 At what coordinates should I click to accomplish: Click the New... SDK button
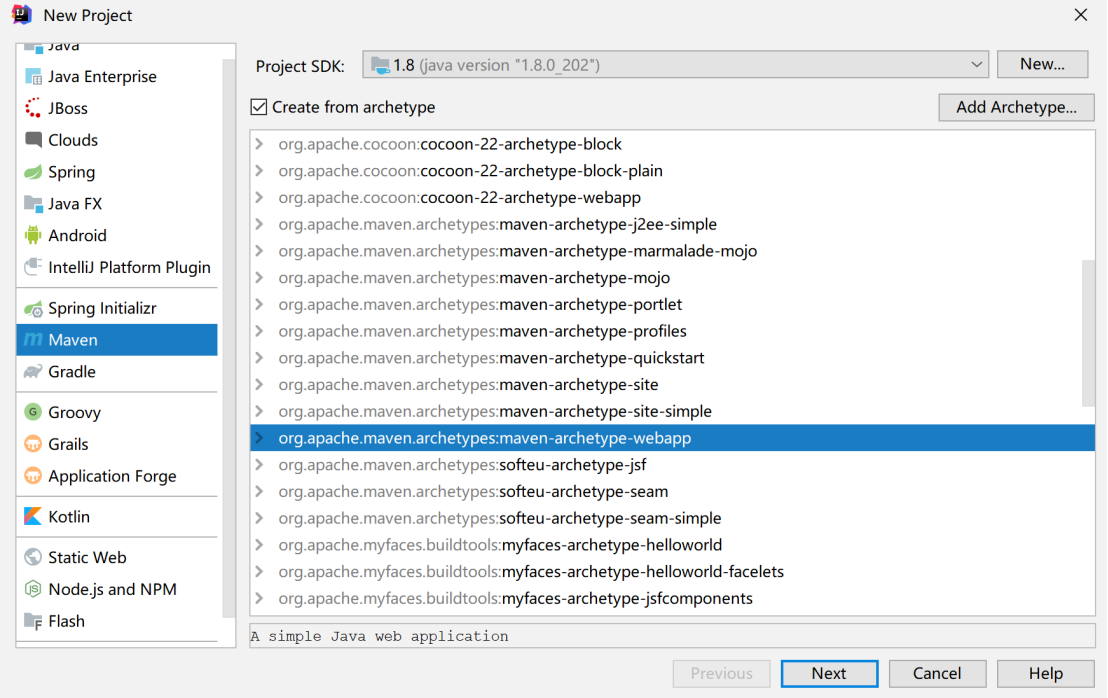pos(1042,64)
